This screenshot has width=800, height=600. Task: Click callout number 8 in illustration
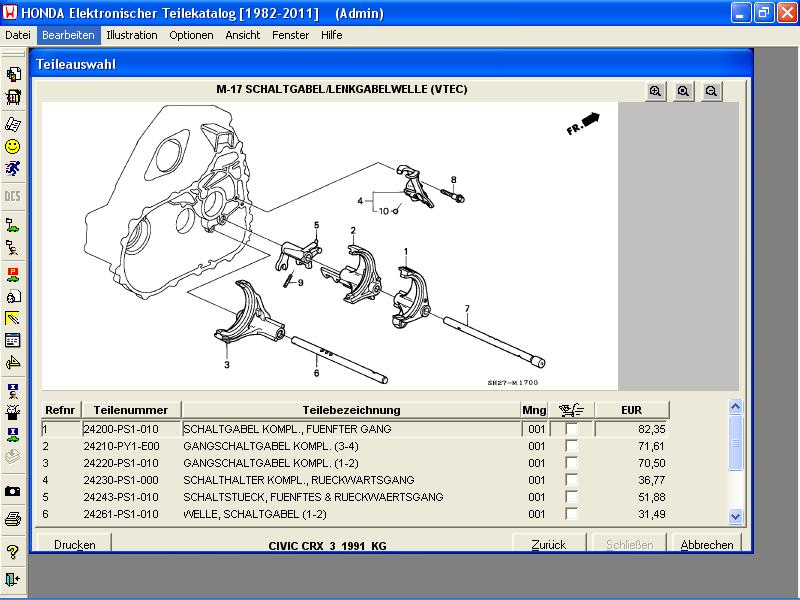[454, 180]
